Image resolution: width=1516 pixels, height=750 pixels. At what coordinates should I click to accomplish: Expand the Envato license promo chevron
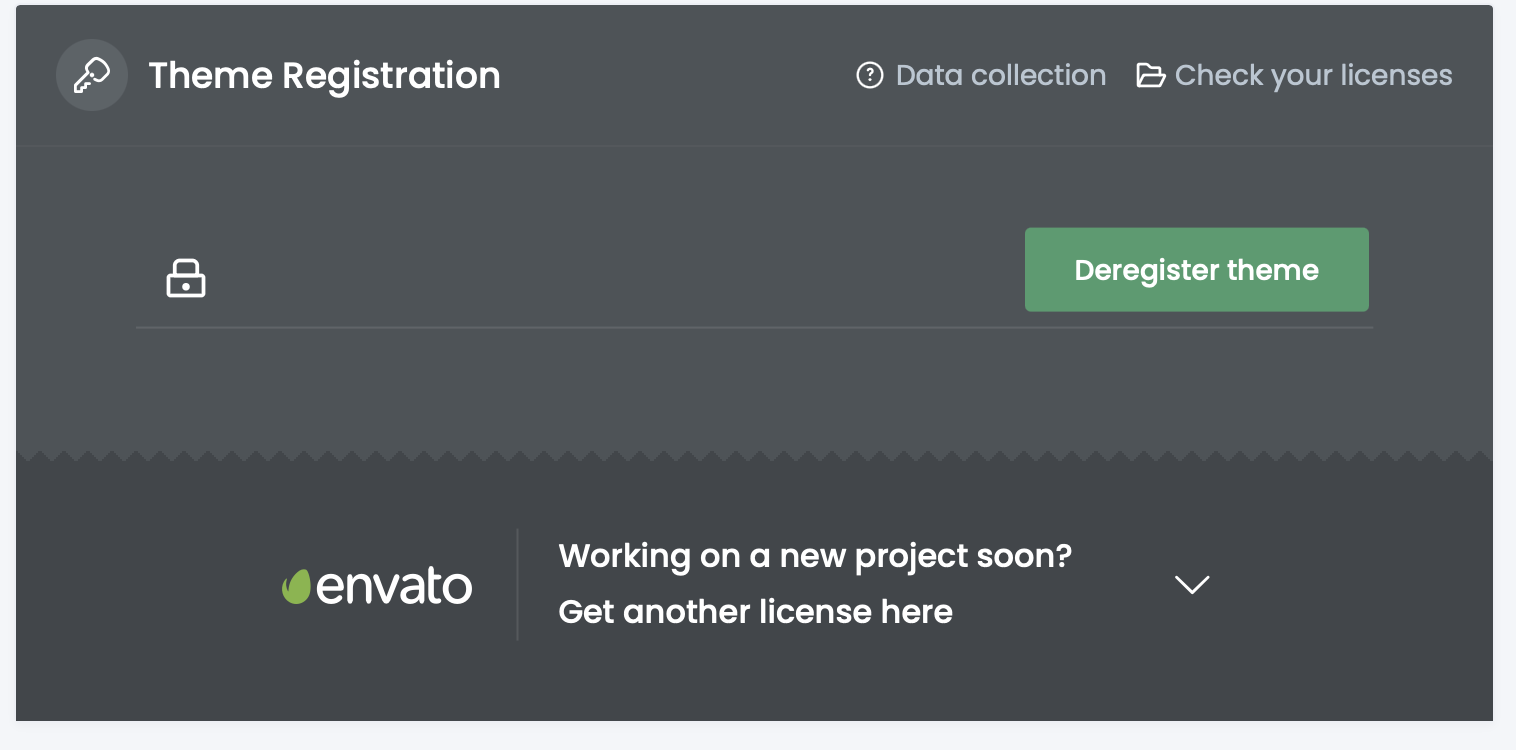[1192, 584]
